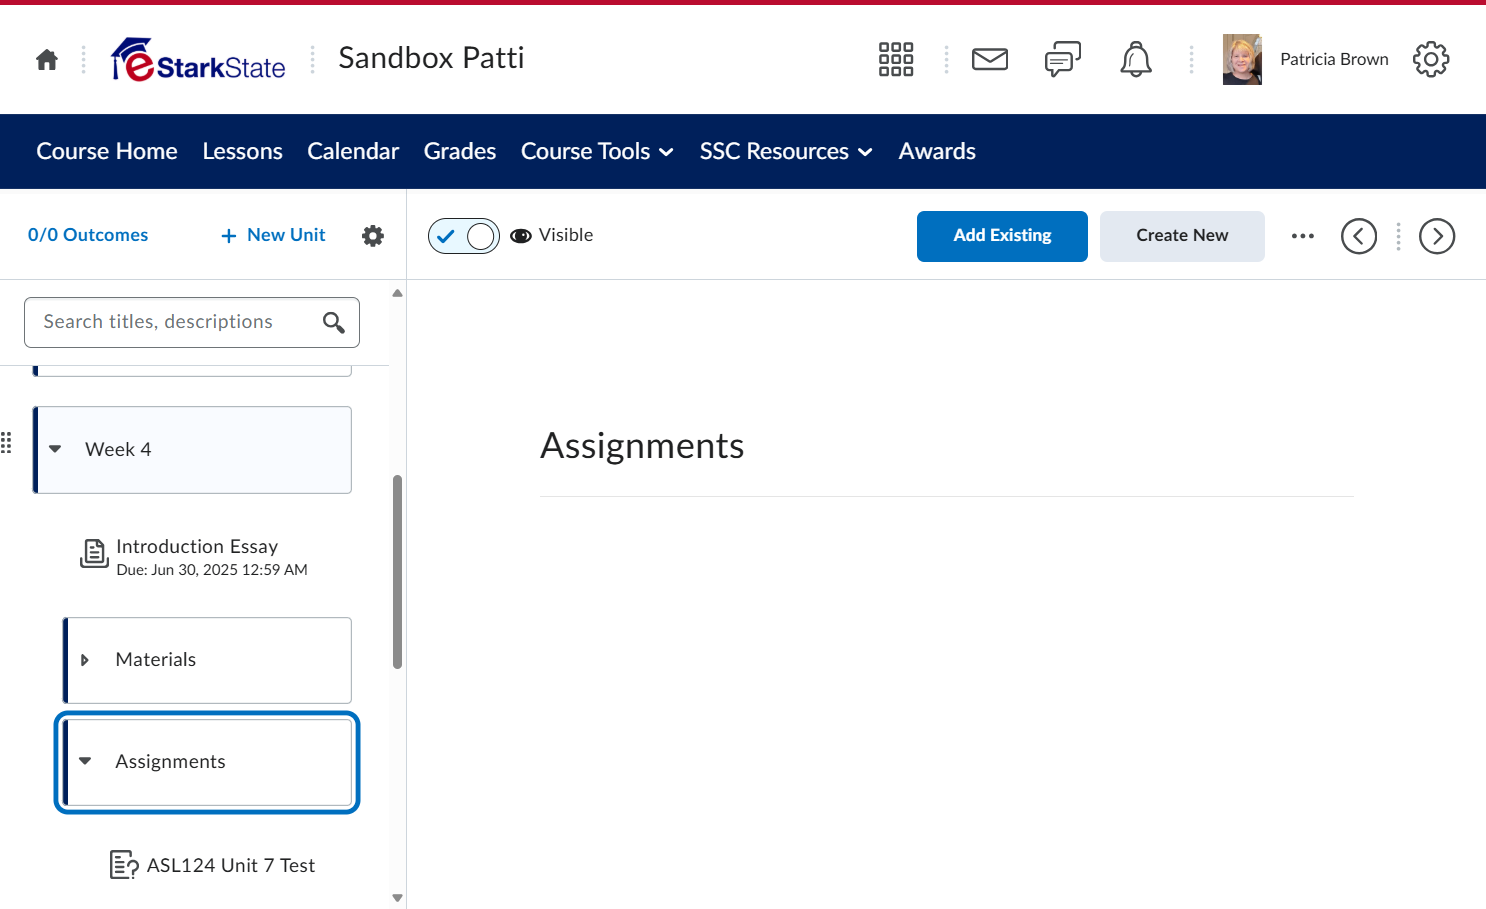Viewport: 1486px width, 909px height.
Task: Open the Lessons nav item
Action: pos(243,151)
